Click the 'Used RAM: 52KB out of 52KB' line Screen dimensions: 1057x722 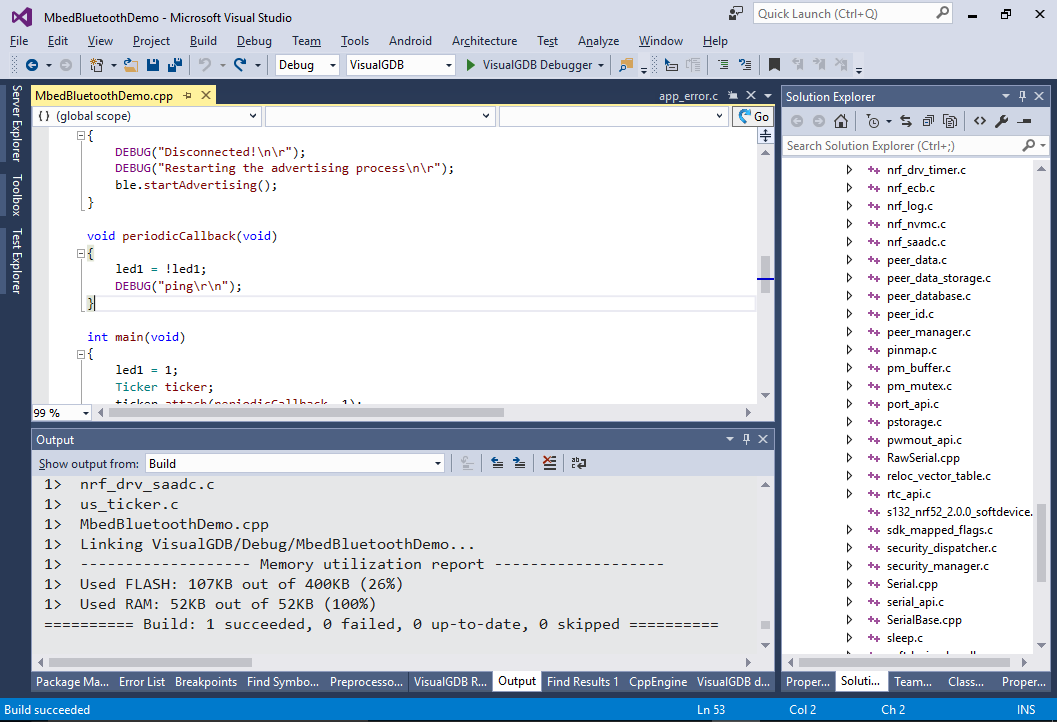click(227, 604)
